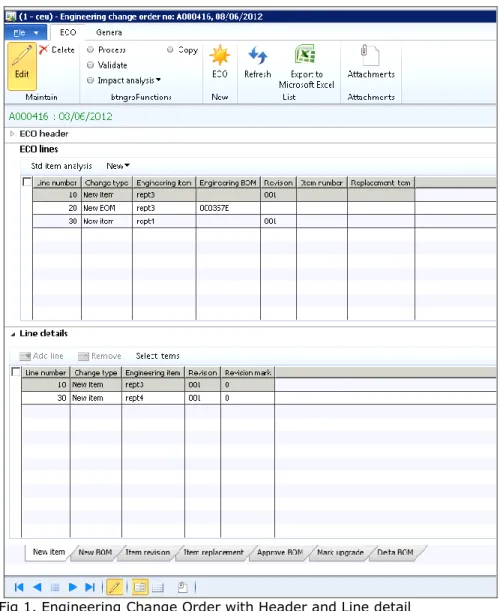Sort ECO lines by Change type column header
This screenshot has width=500, height=611.
coord(107,183)
